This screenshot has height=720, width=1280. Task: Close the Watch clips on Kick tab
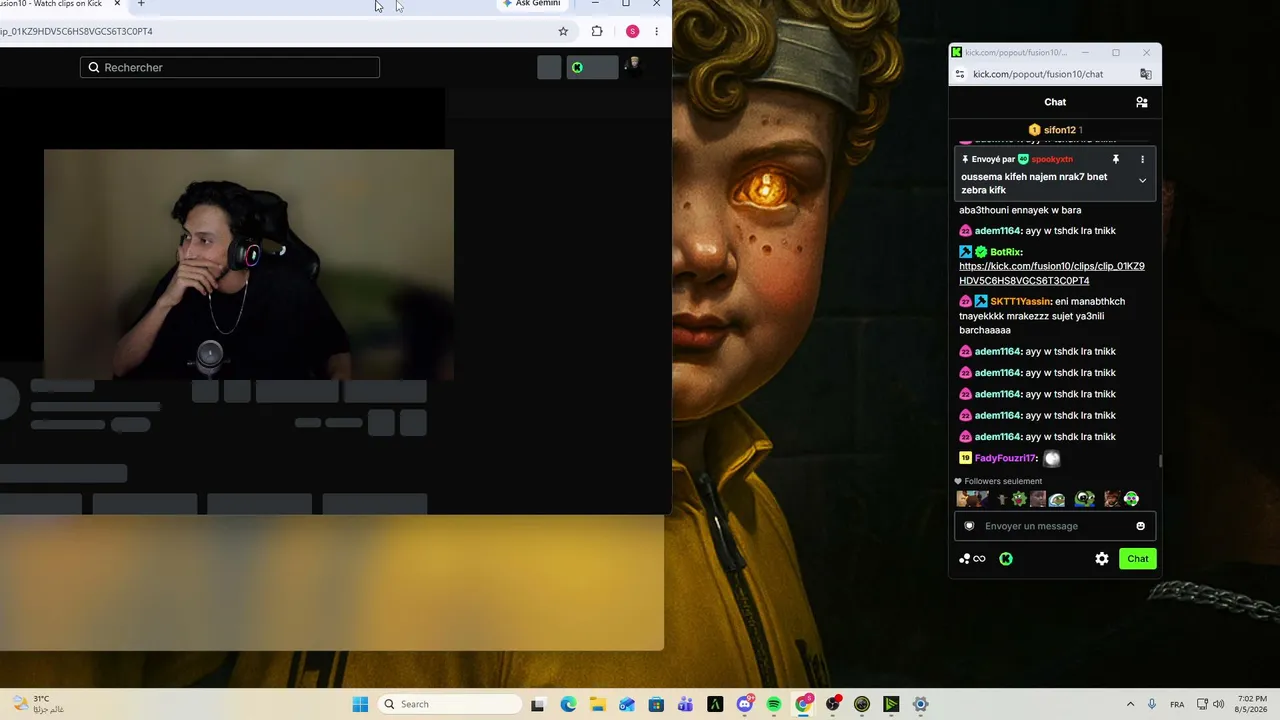117,4
